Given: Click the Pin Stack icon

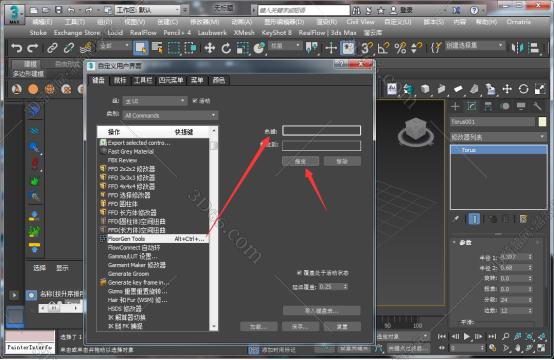Looking at the screenshot, I should pos(456,219).
